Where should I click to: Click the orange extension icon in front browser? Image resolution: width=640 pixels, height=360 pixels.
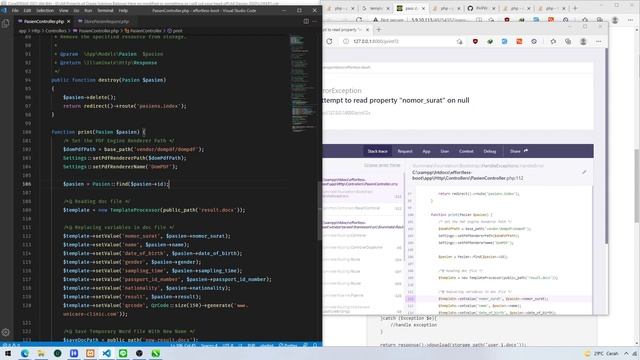pyautogui.click(x=519, y=41)
